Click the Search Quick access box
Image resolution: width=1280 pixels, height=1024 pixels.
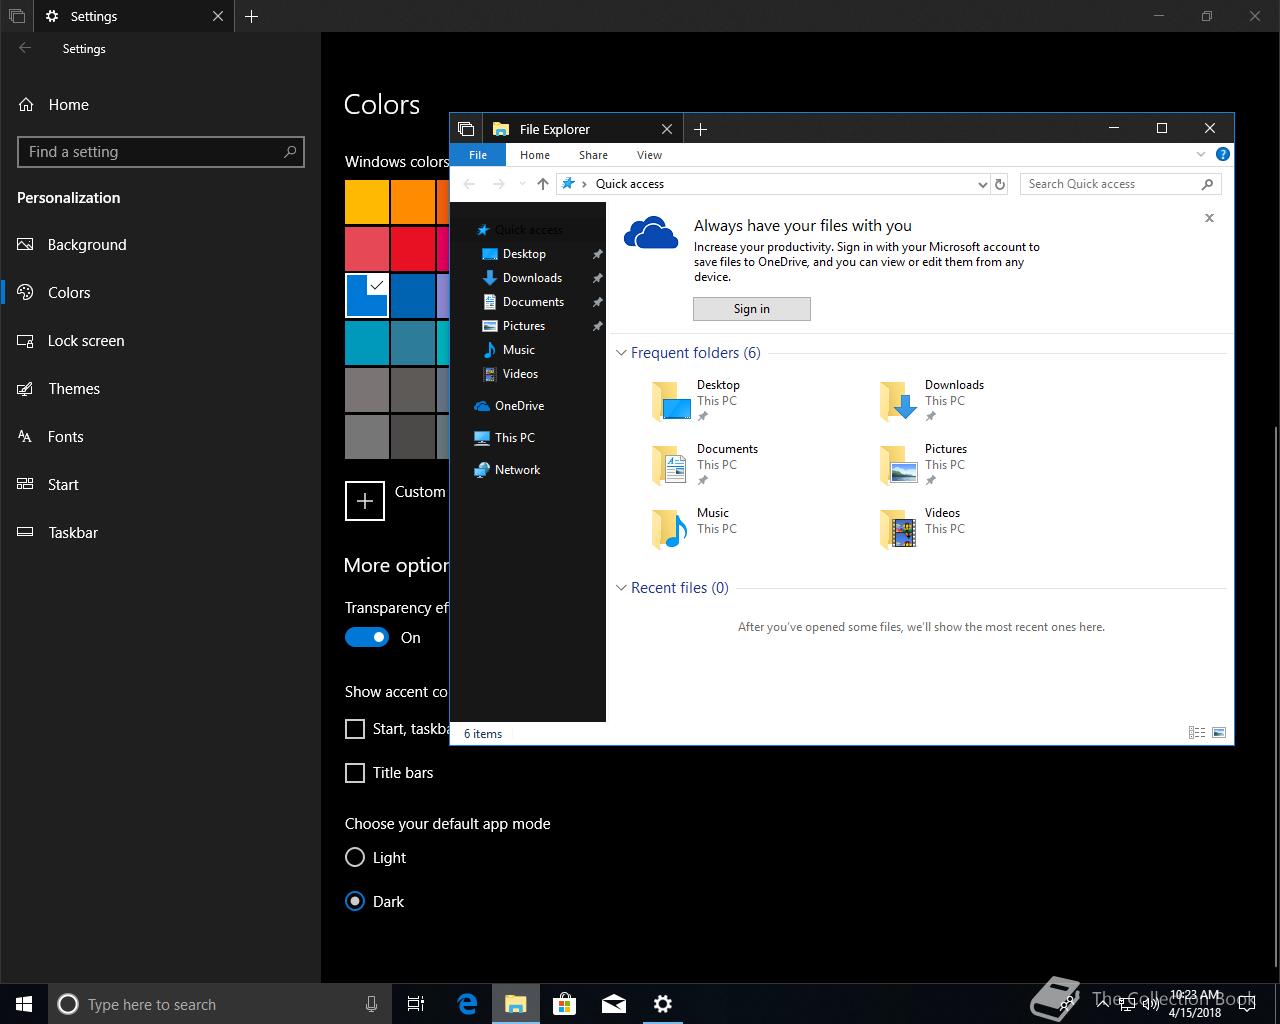click(1120, 184)
